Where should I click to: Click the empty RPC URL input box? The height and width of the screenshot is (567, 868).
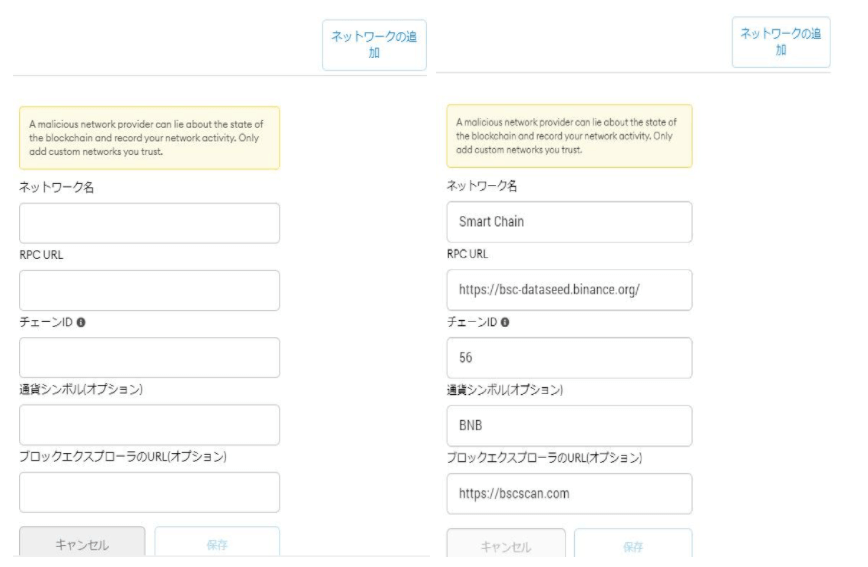click(149, 290)
